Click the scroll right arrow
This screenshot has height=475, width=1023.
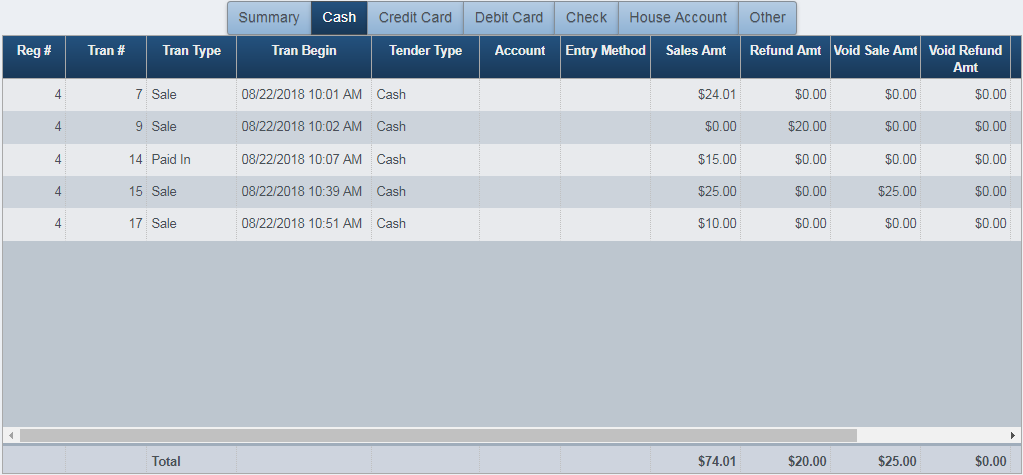(x=1014, y=436)
